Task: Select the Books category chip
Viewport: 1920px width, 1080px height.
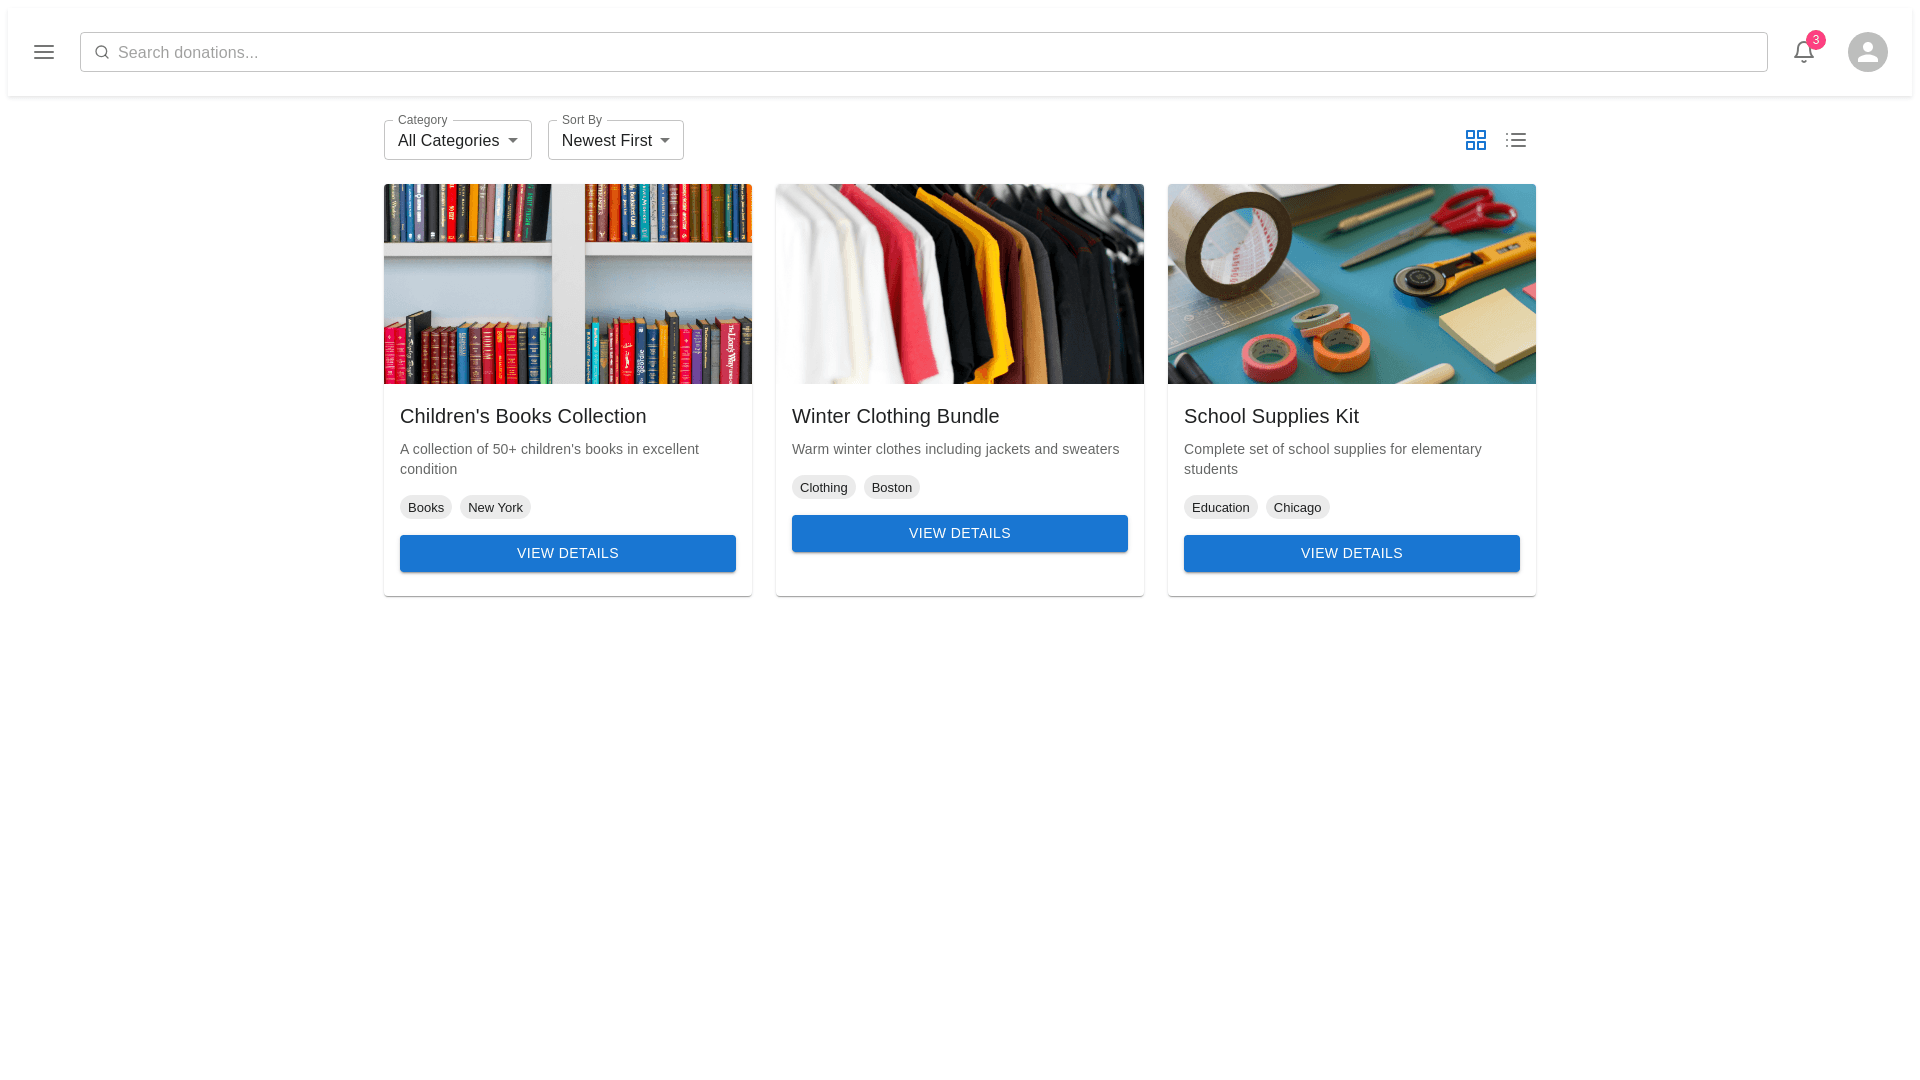Action: tap(426, 507)
